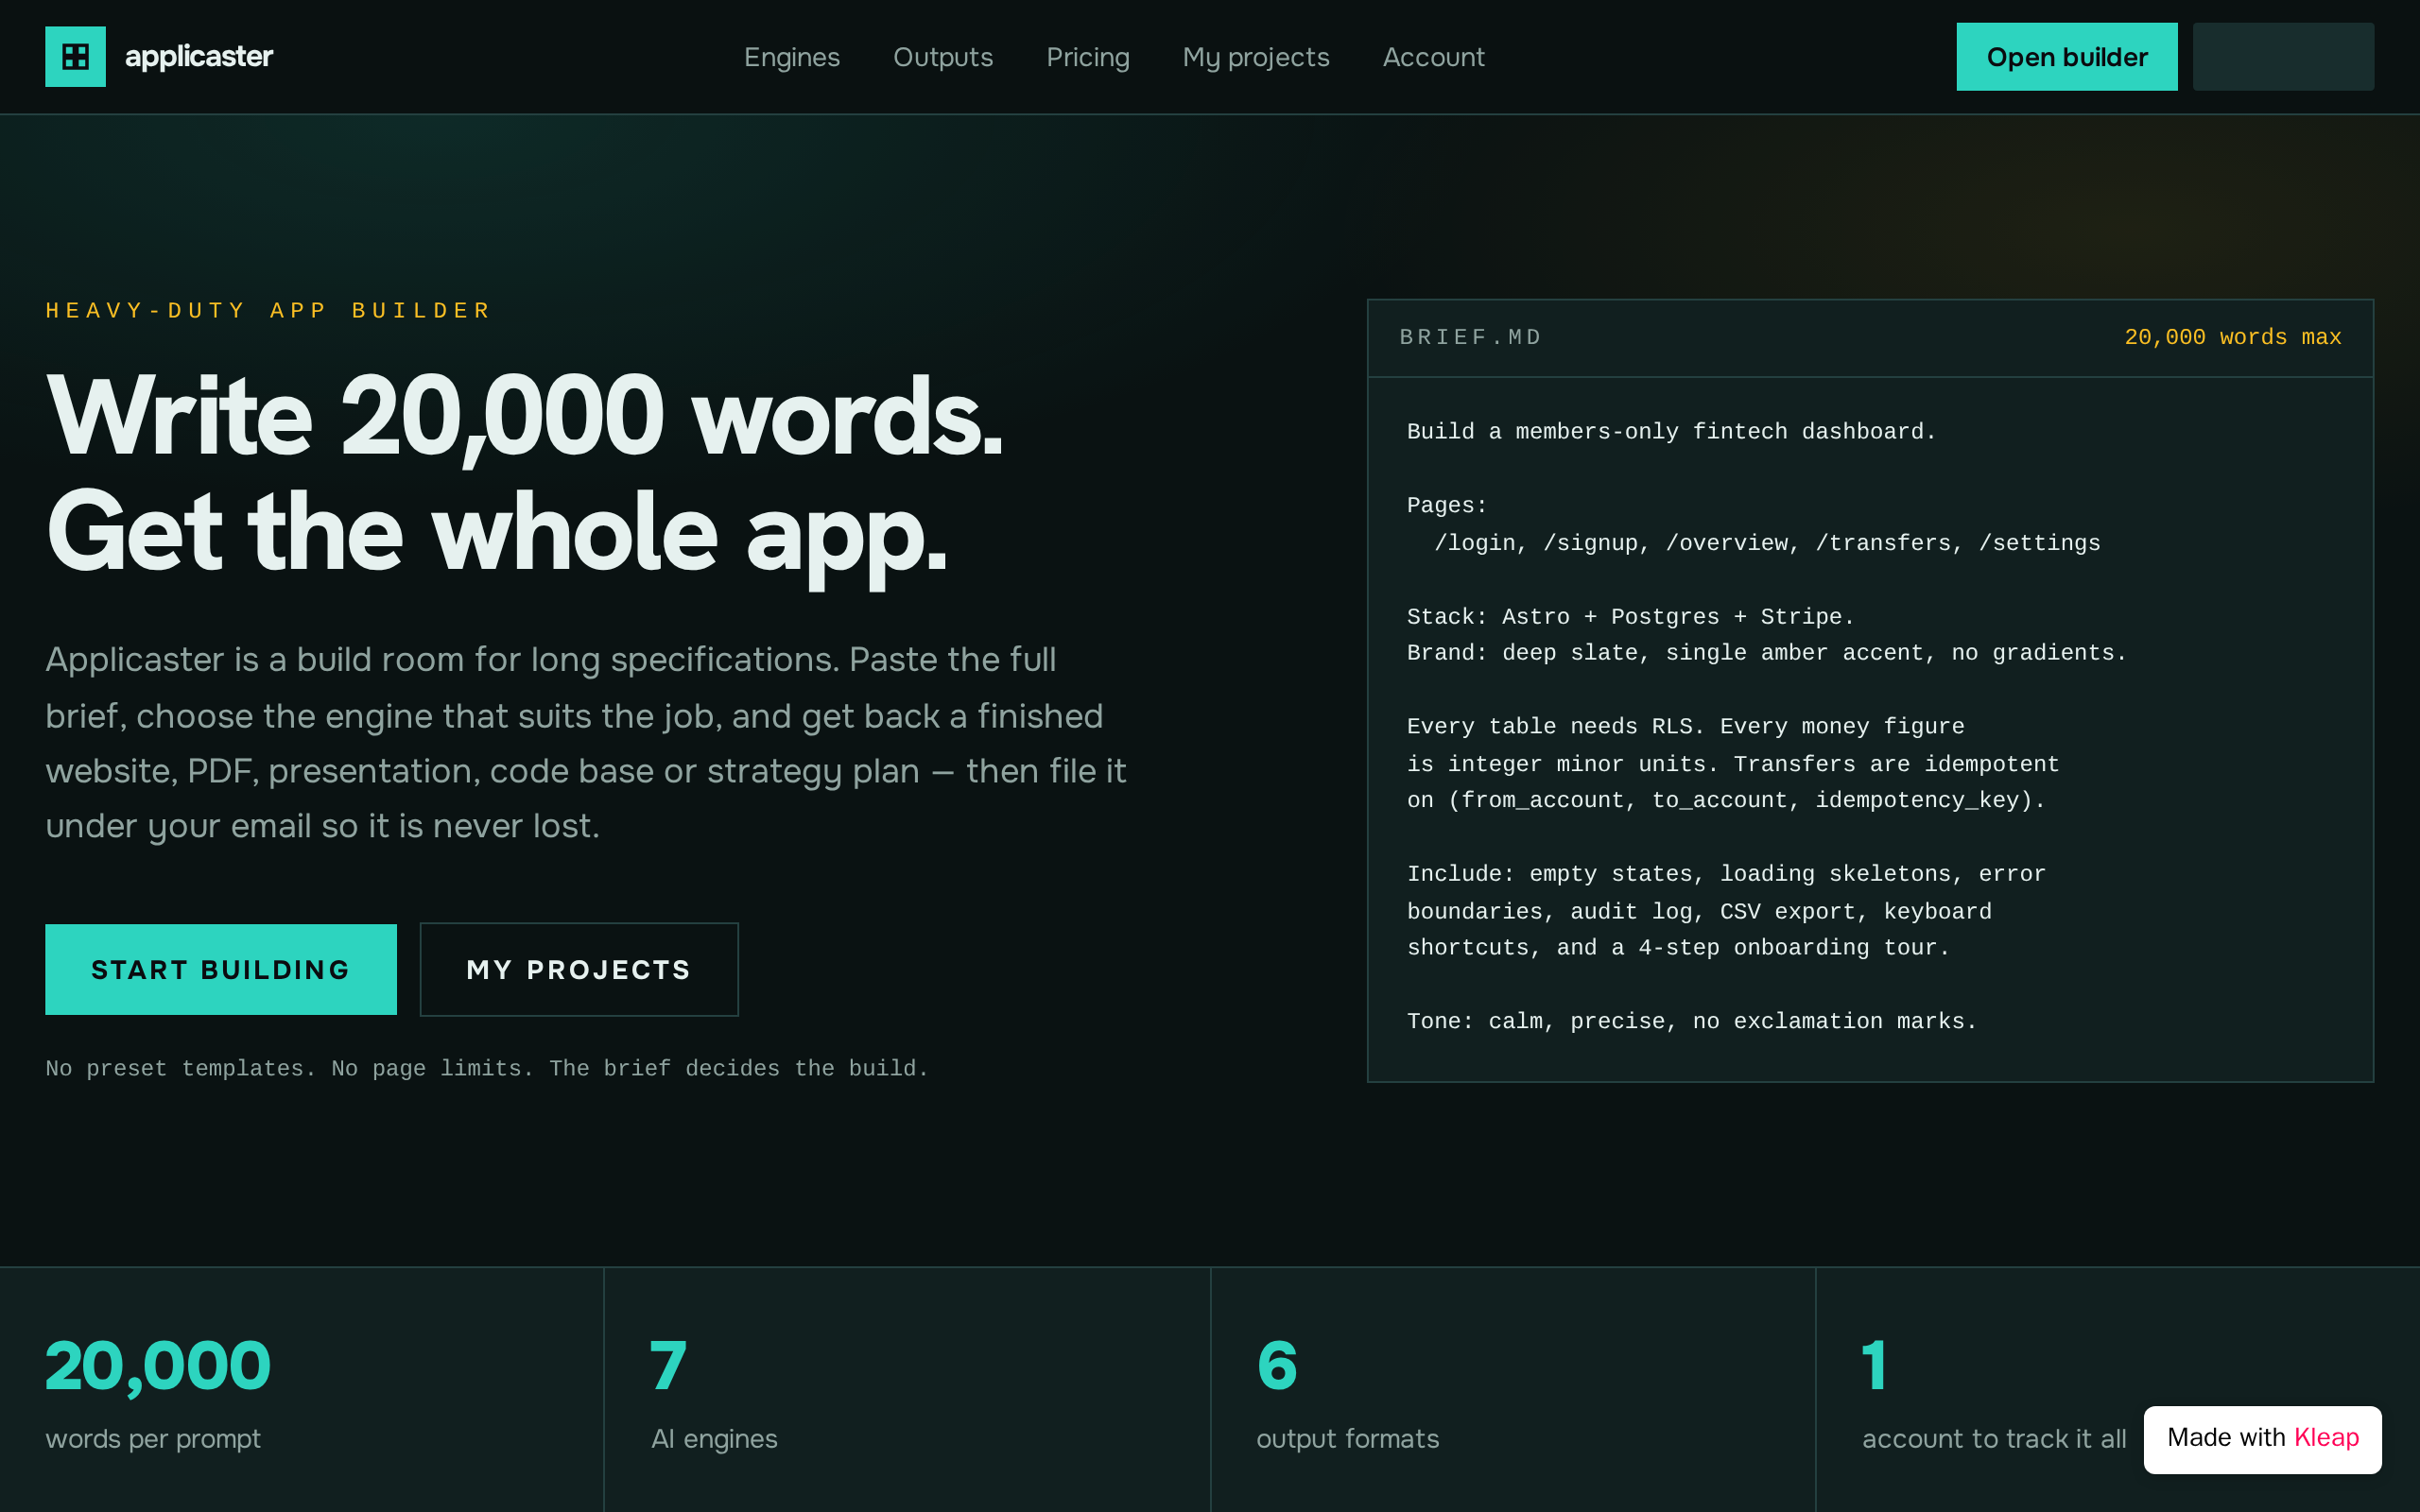Click the 'Applicaster is a build room' paragraph
The image size is (2420, 1512).
click(x=586, y=743)
